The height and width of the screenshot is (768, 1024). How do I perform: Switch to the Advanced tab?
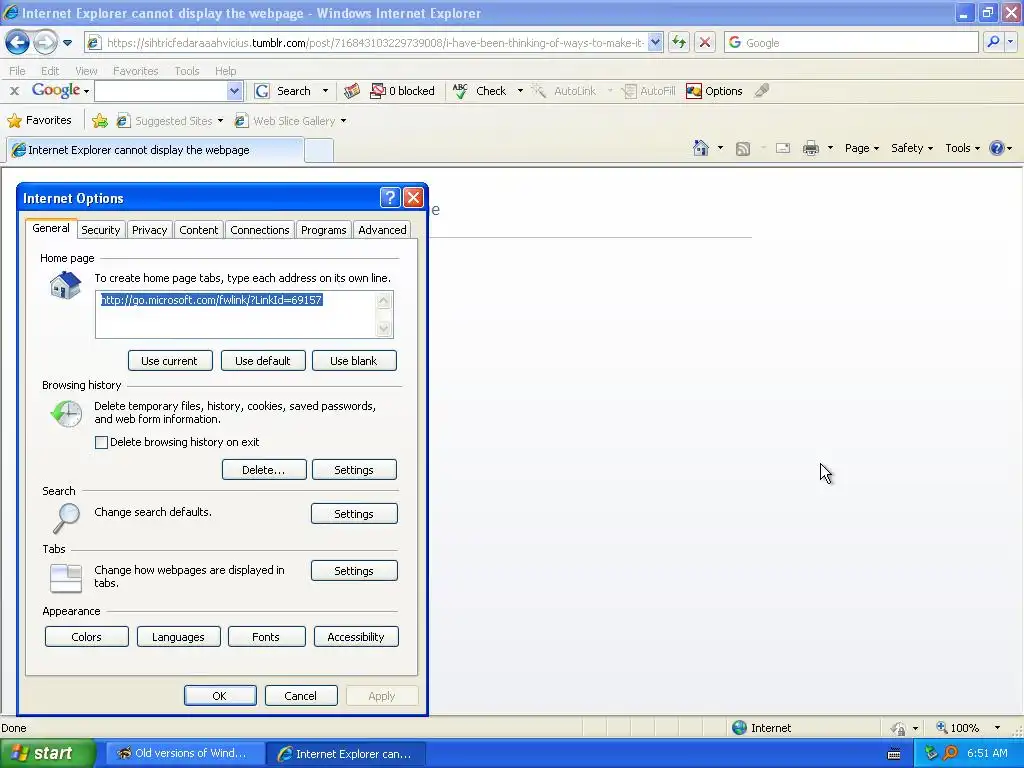[x=382, y=230]
